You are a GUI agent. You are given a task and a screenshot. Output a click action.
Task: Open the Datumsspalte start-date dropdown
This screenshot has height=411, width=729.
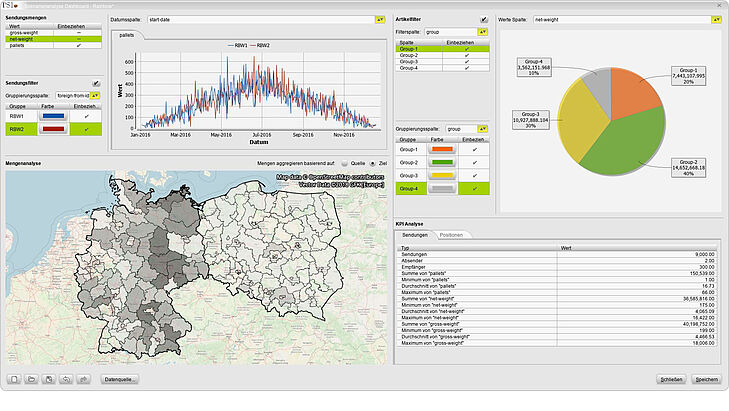380,19
